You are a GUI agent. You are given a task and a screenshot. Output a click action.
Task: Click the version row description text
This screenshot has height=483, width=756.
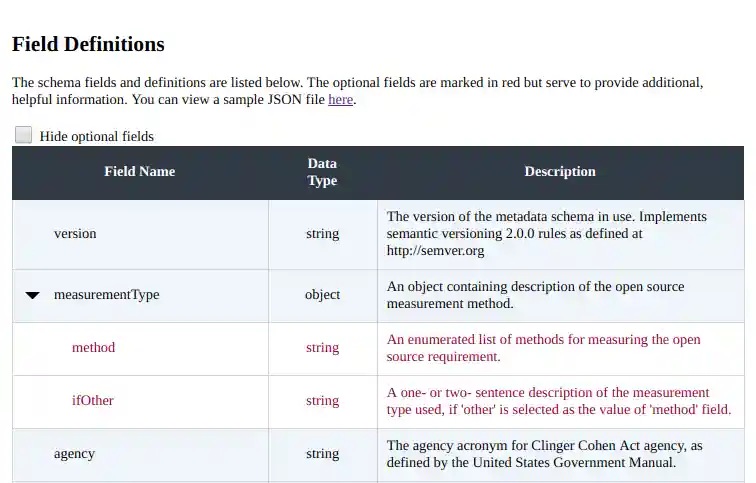click(546, 234)
